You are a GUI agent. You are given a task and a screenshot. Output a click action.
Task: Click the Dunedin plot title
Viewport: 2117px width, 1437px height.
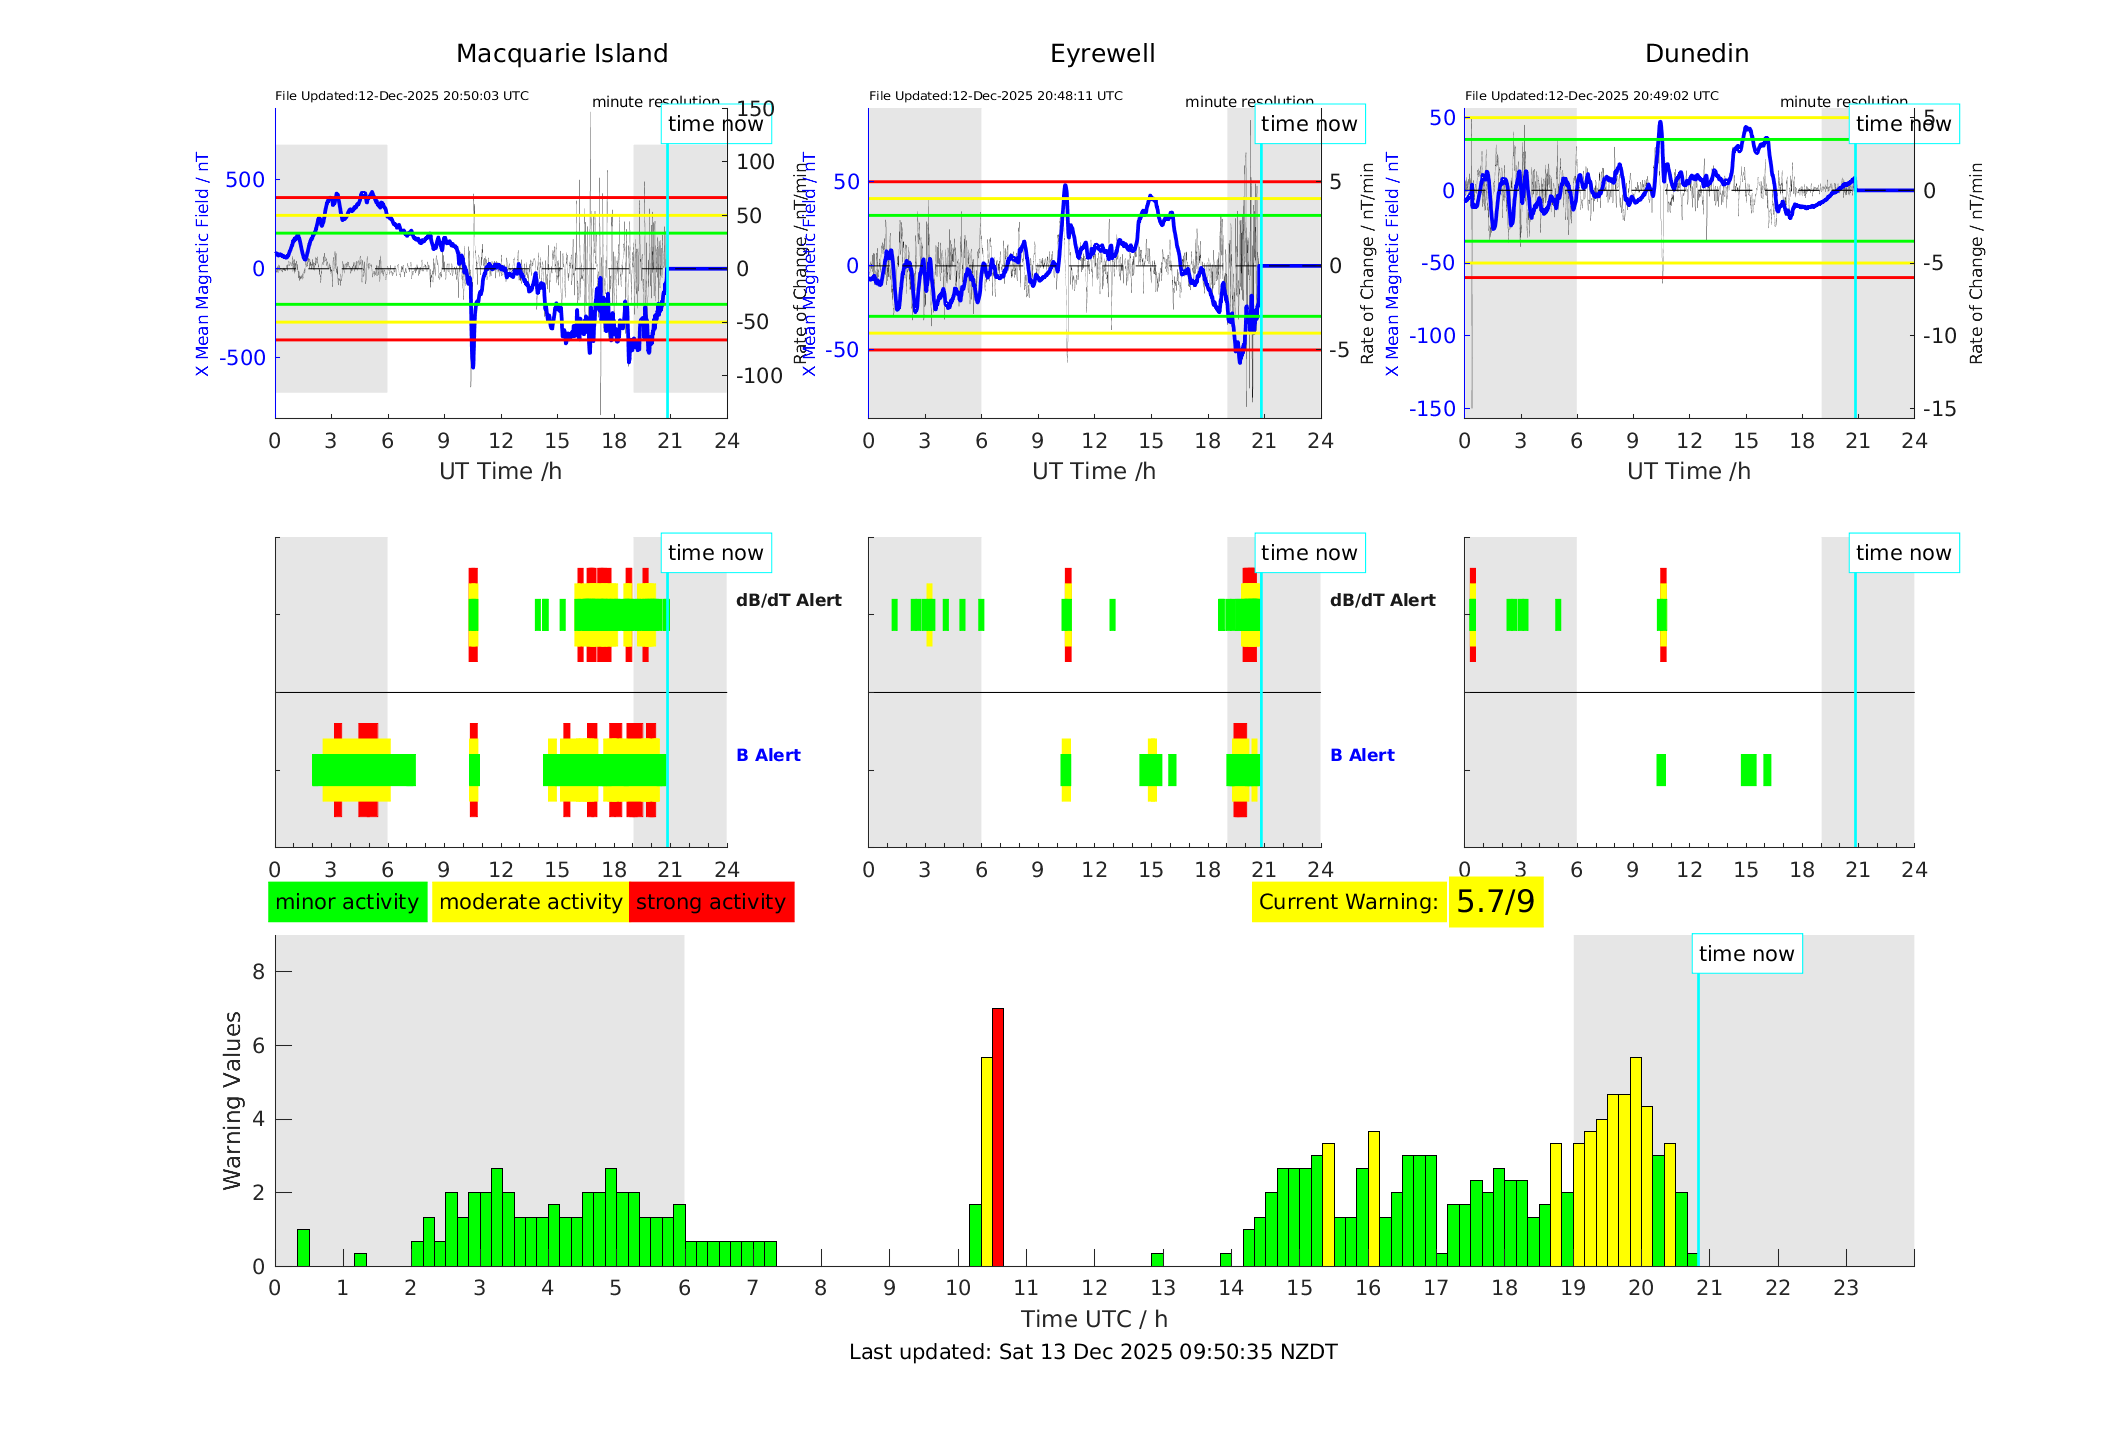pyautogui.click(x=1696, y=54)
